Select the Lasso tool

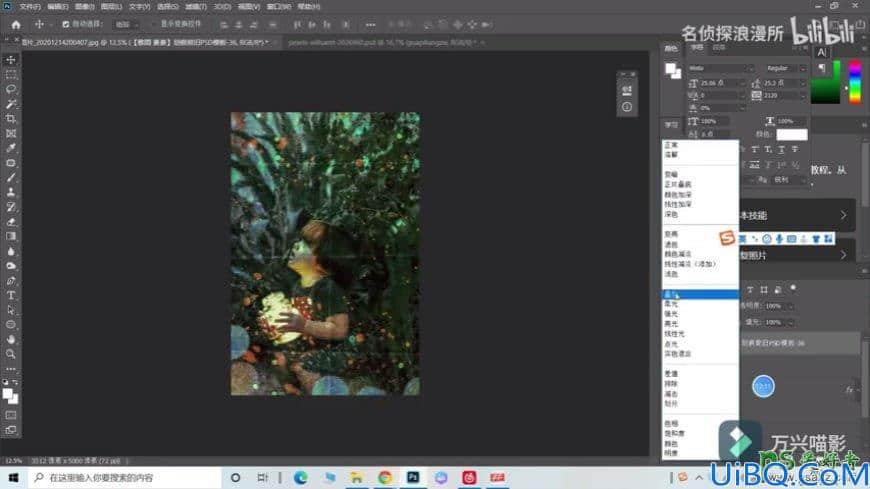click(11, 89)
